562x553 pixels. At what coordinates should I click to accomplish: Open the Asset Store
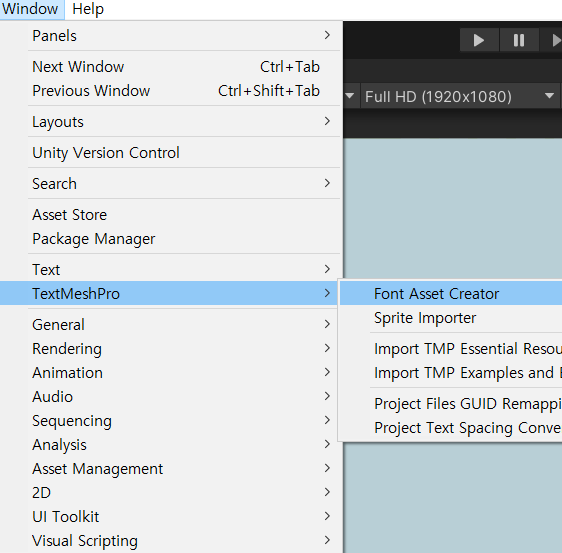tap(170, 215)
